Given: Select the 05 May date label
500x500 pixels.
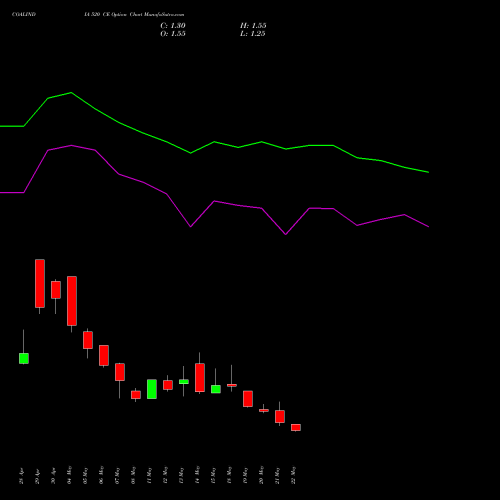Looking at the screenshot, I should click(86, 475).
